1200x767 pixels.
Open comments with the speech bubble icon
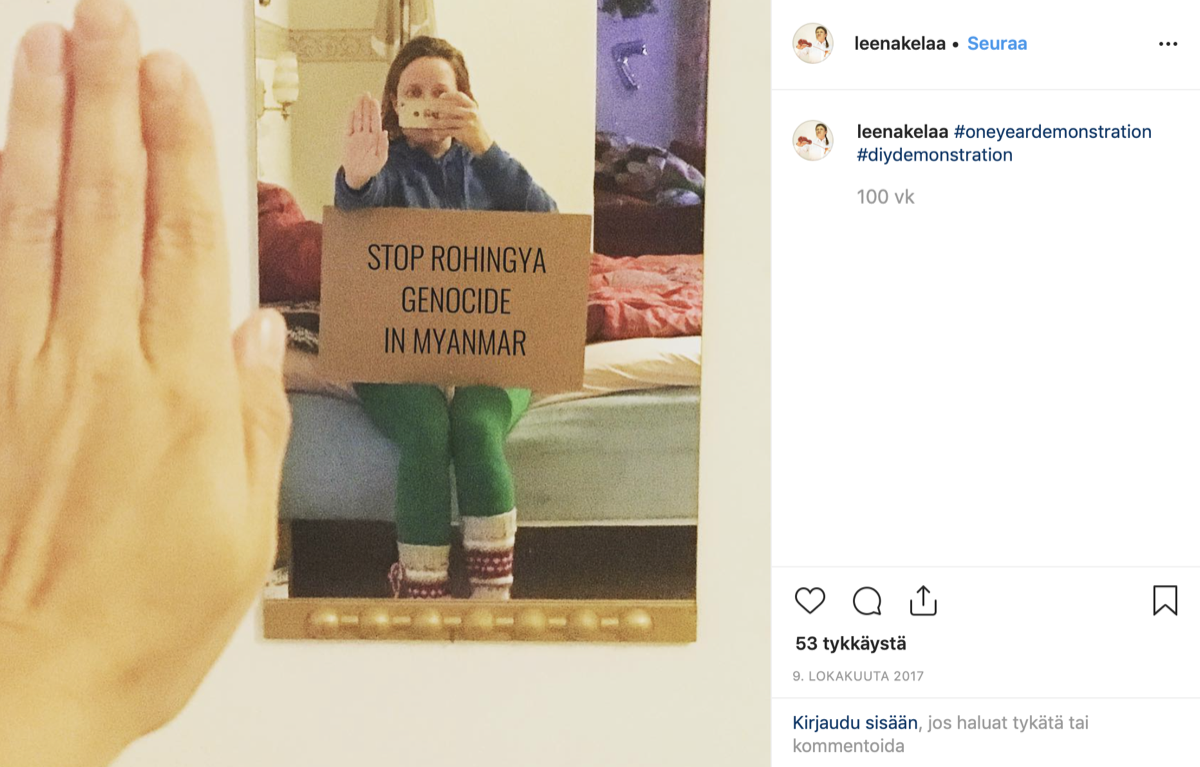867,601
